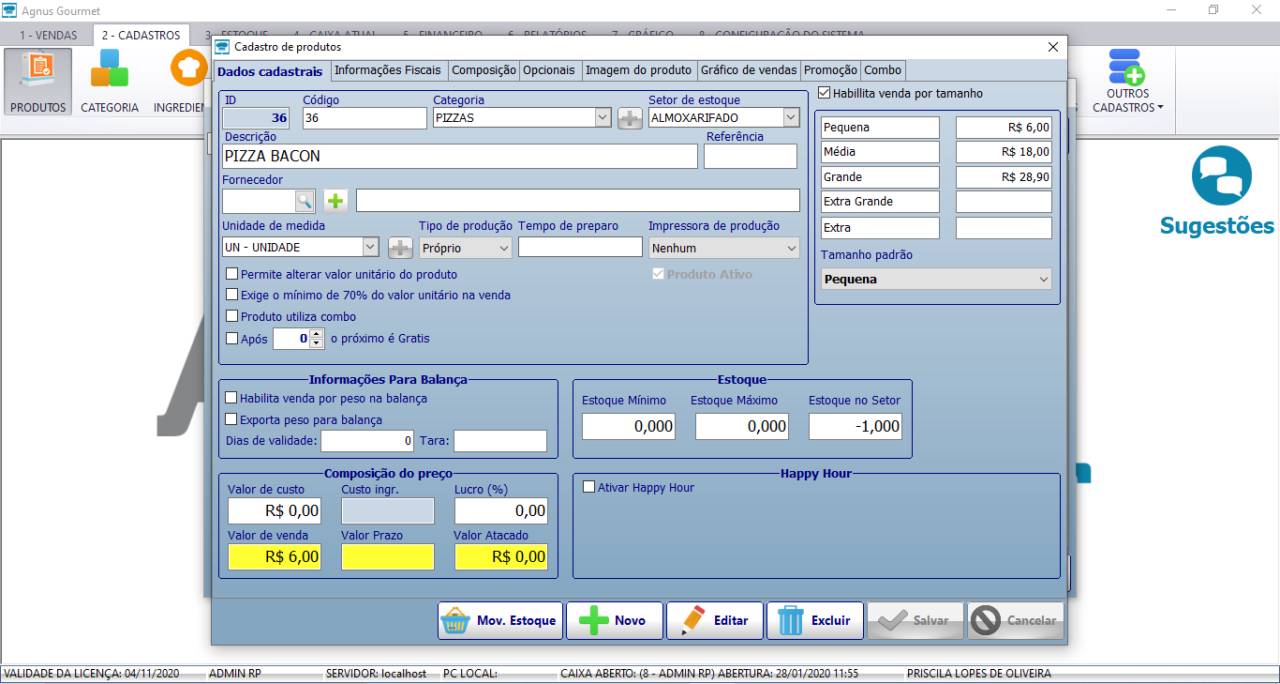Click the Sugestões chat bubble icon
Viewport: 1280px width, 684px height.
point(1221,177)
